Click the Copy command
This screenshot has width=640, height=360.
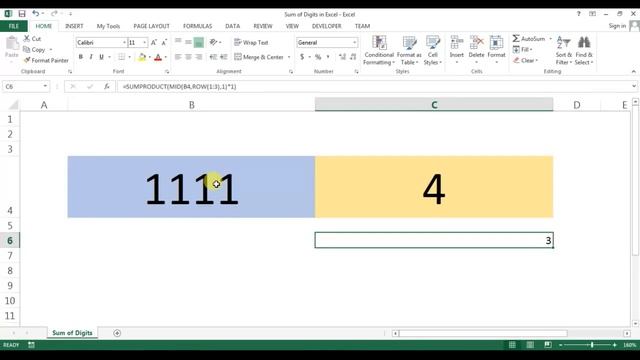(x=34, y=49)
